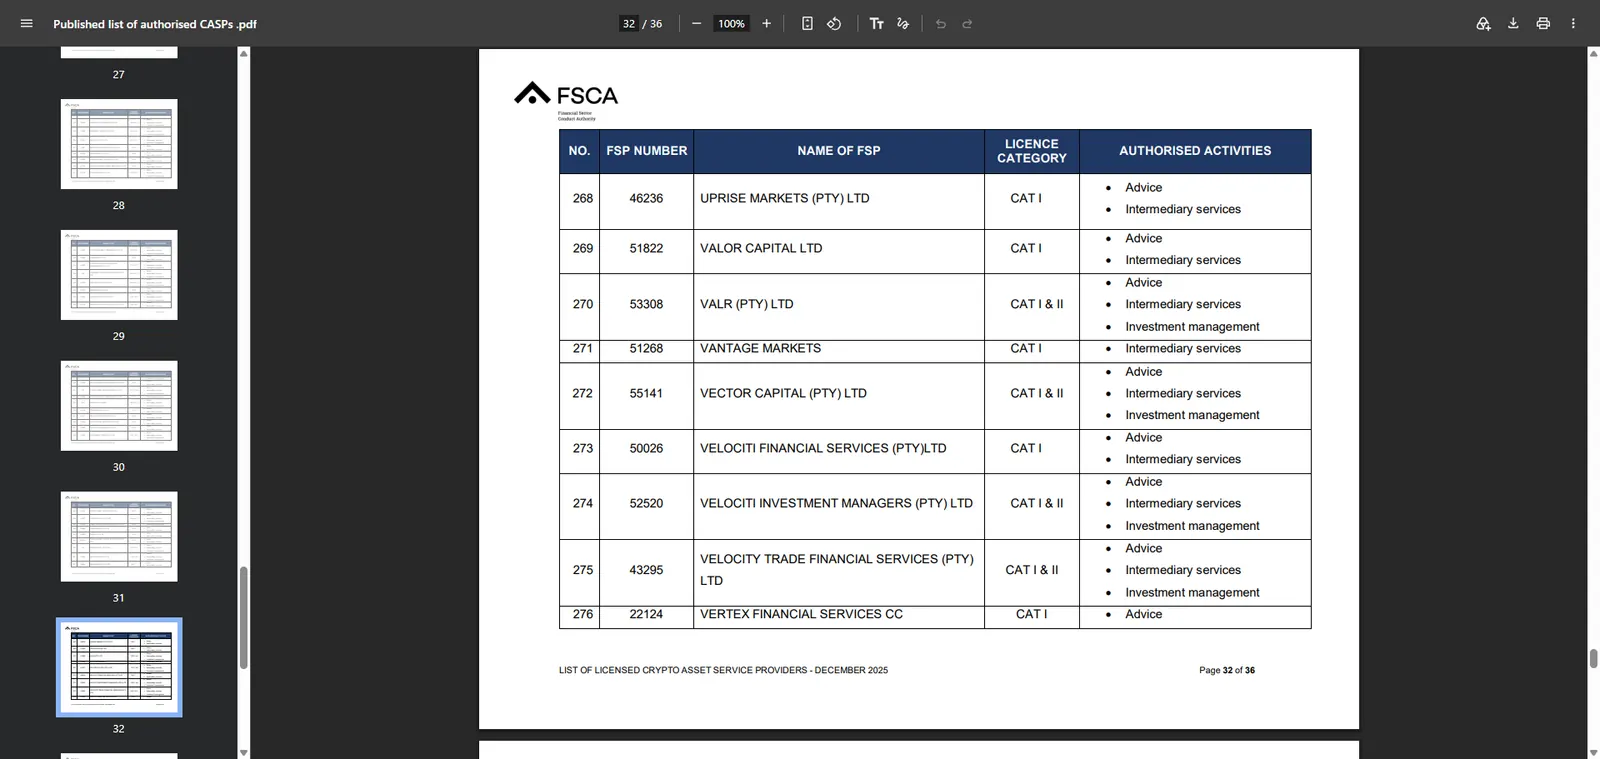The width and height of the screenshot is (1600, 759).
Task: Save the PDF to Google Drive
Action: pos(1483,24)
